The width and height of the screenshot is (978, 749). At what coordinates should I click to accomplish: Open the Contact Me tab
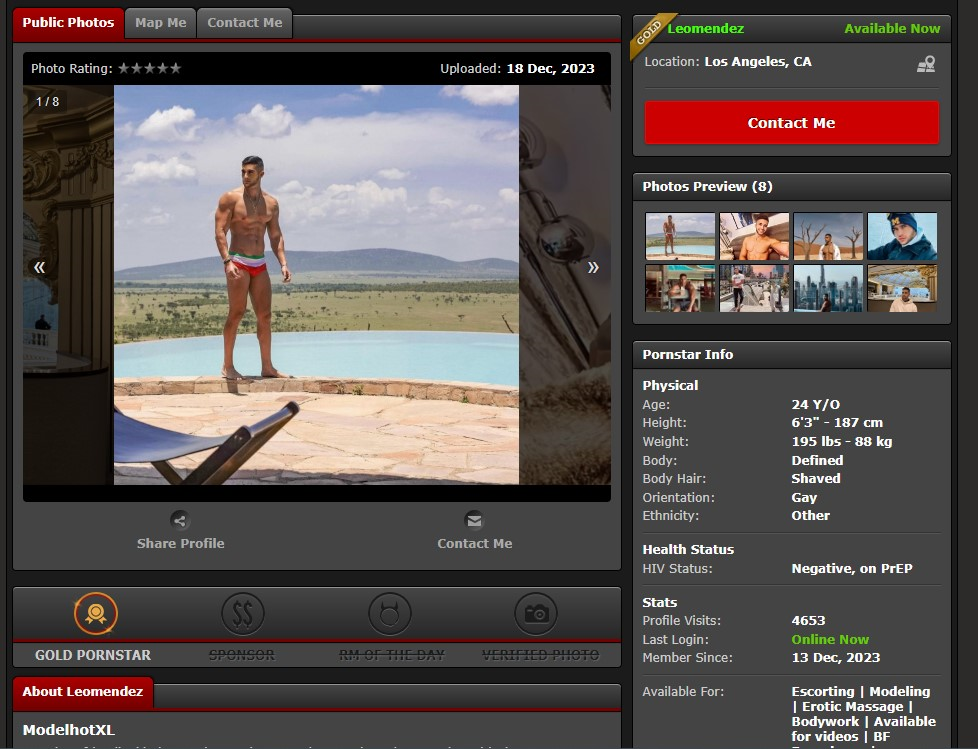[244, 23]
